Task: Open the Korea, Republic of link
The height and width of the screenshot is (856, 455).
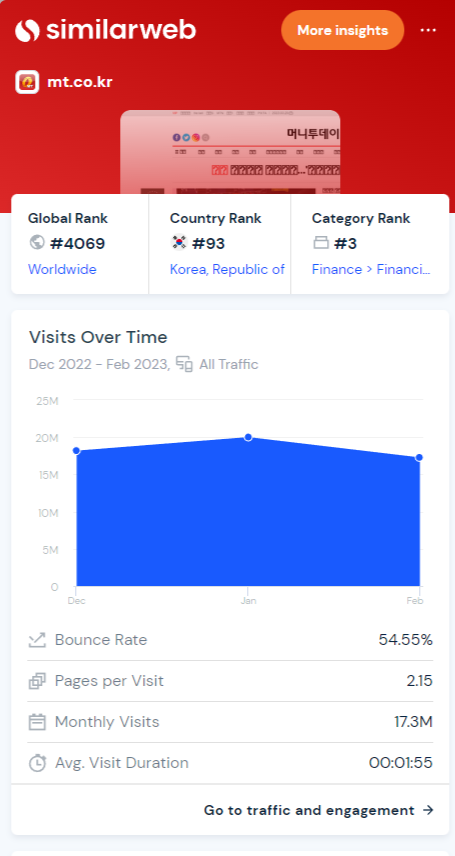Action: tap(227, 269)
